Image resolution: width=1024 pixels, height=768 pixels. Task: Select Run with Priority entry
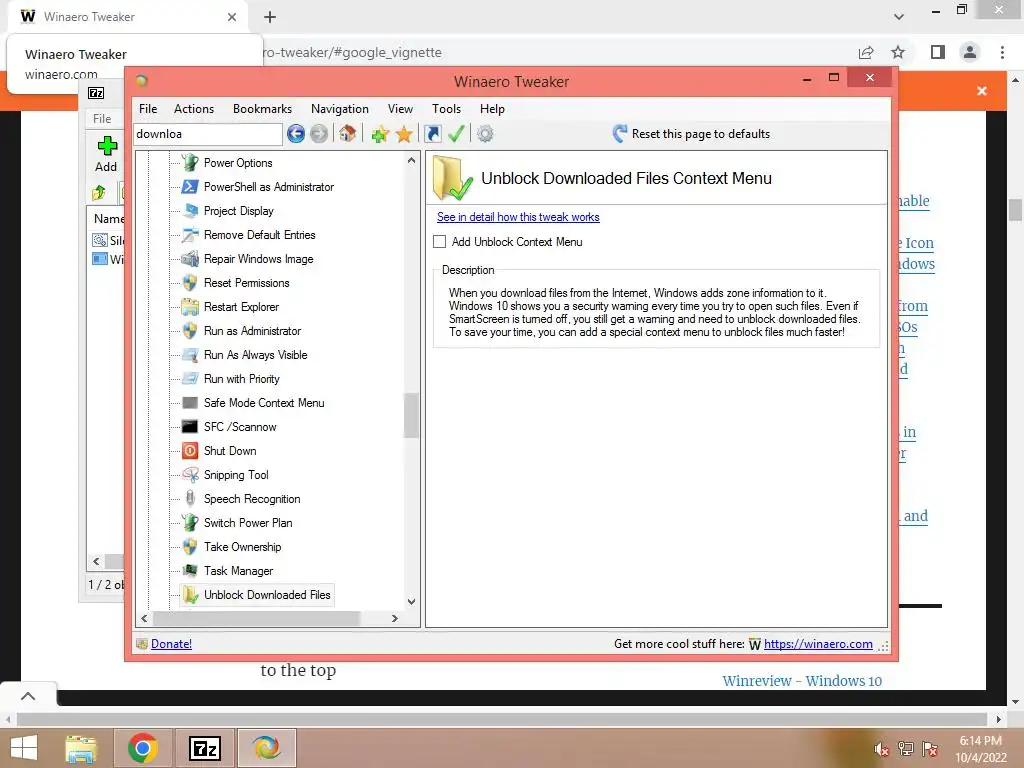(242, 379)
